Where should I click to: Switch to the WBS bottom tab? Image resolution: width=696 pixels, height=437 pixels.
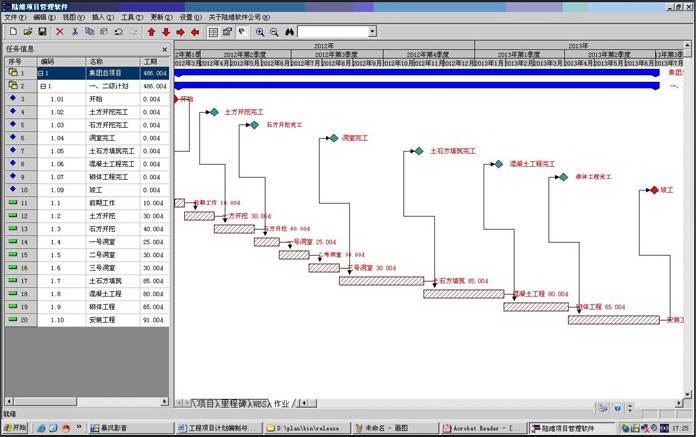pyautogui.click(x=260, y=404)
